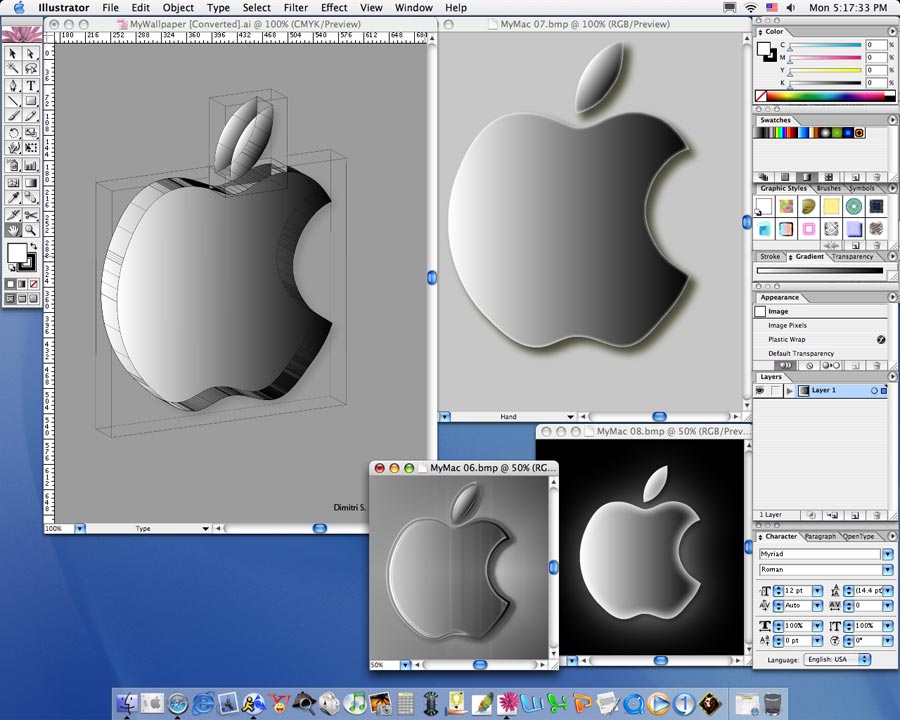Toggle the lock box for Layer 1
900x720 pixels.
(776, 390)
